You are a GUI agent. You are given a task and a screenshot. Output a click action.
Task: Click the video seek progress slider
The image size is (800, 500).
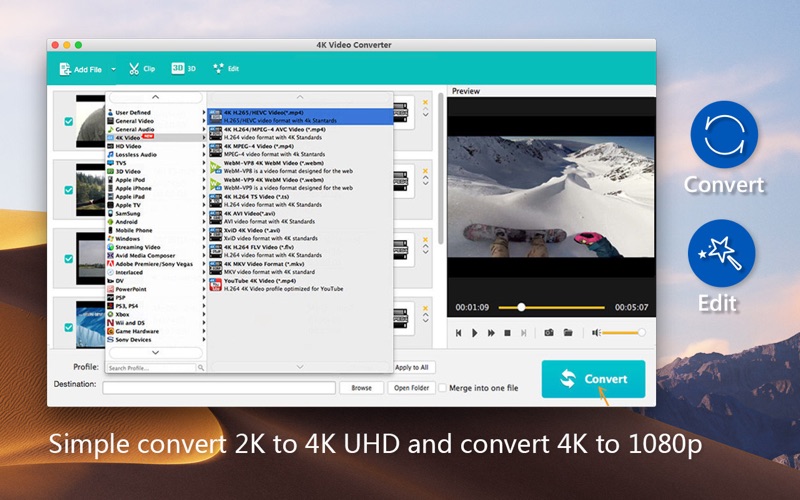click(560, 307)
